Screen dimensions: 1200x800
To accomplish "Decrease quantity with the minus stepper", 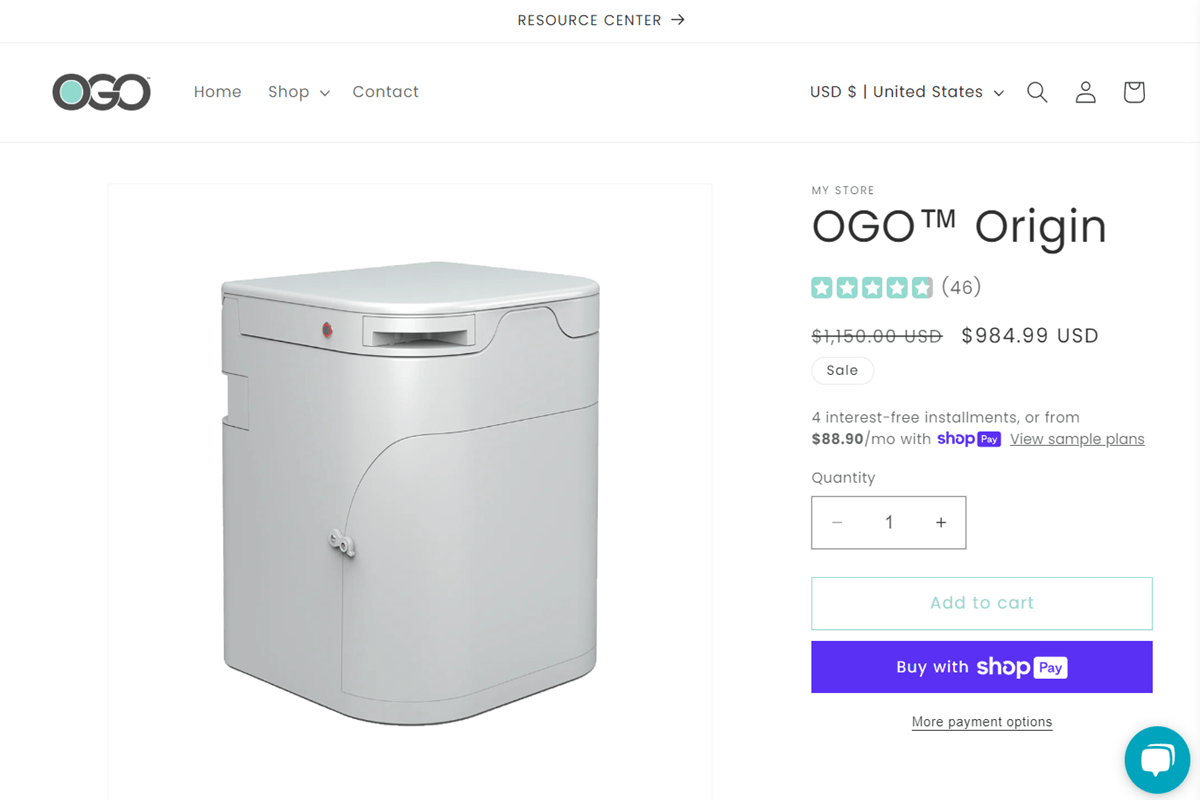I will pyautogui.click(x=837, y=522).
